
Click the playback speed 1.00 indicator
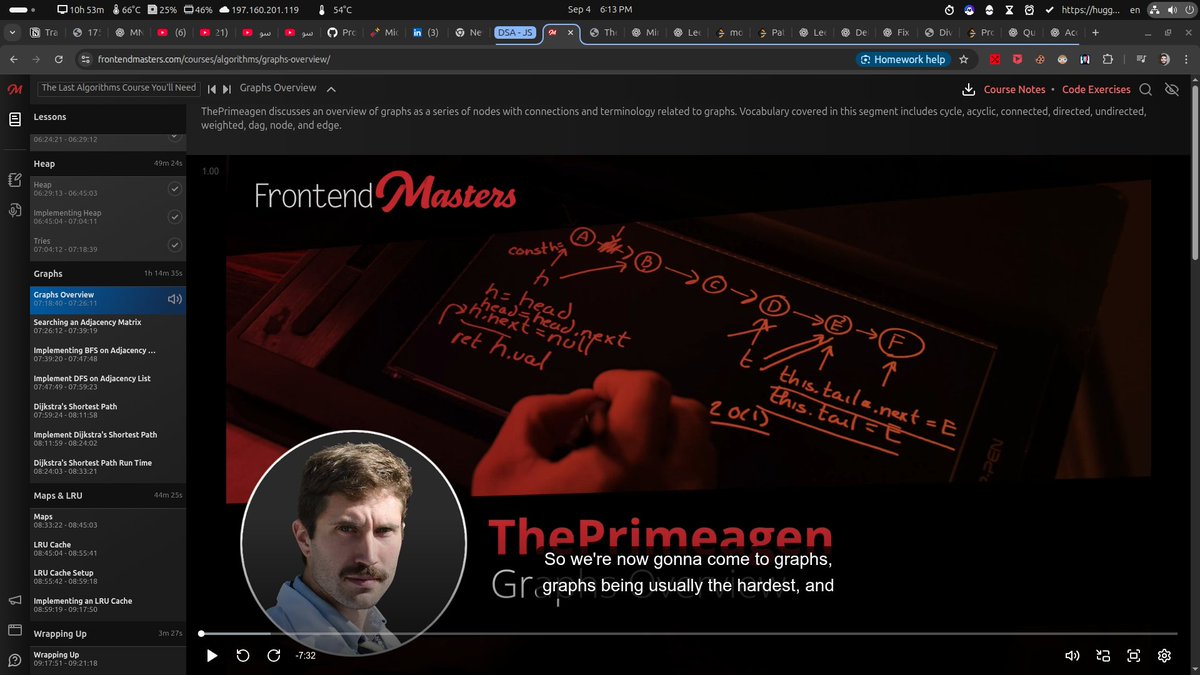[x=210, y=171]
